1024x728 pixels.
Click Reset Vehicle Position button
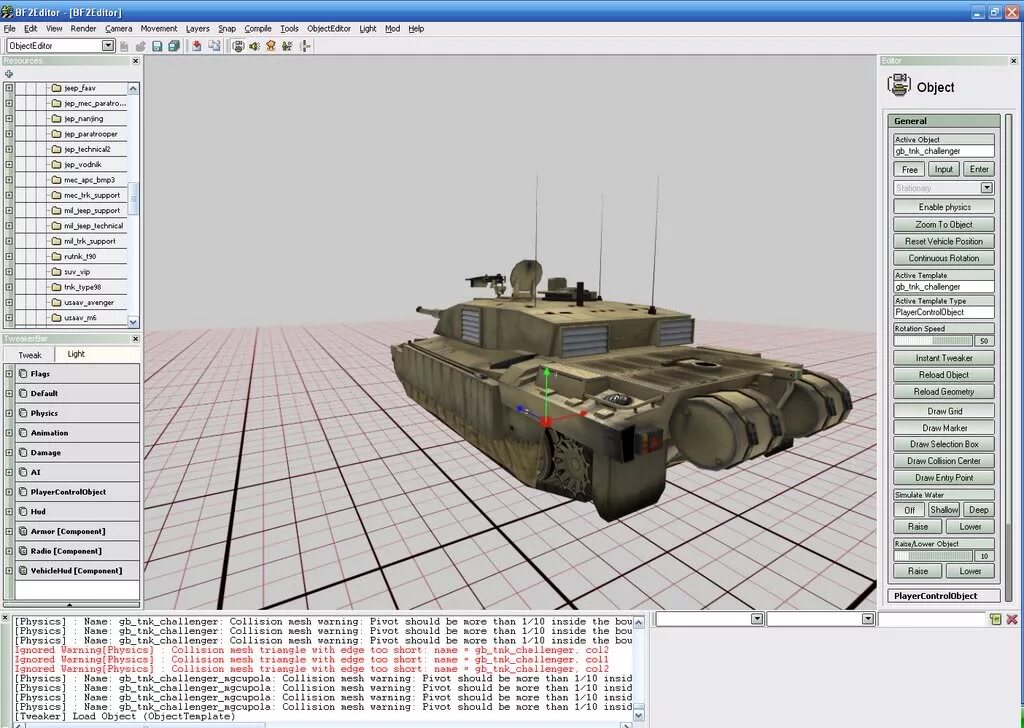tap(944, 241)
